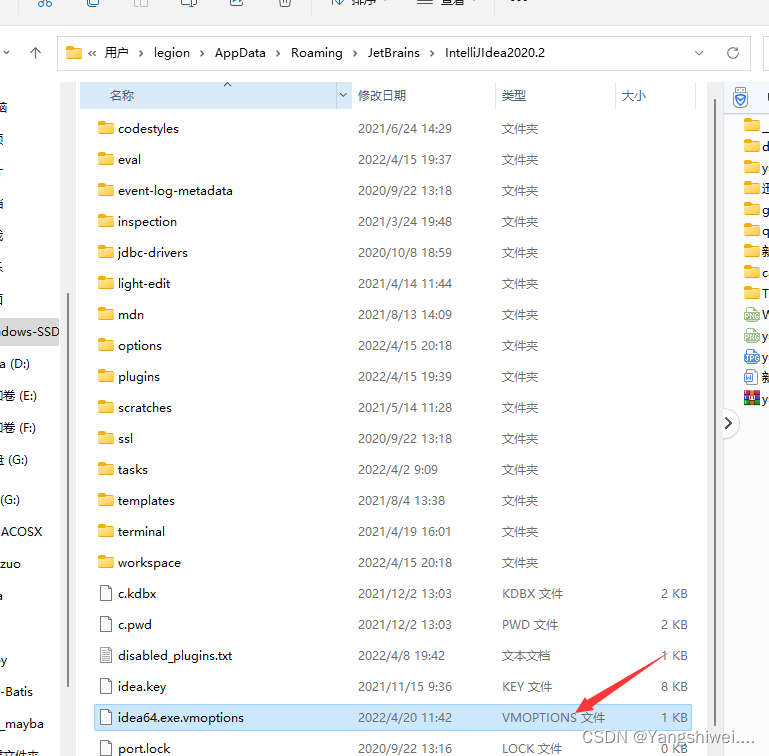Image resolution: width=769 pixels, height=756 pixels.
Task: Navigate to 用户 in the breadcrumb
Action: [x=117, y=52]
